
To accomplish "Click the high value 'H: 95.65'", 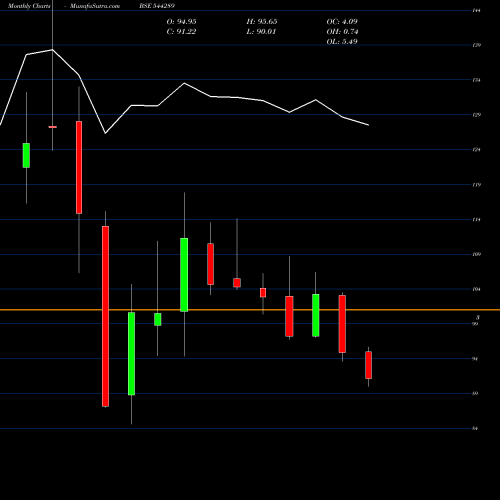I will tap(262, 22).
